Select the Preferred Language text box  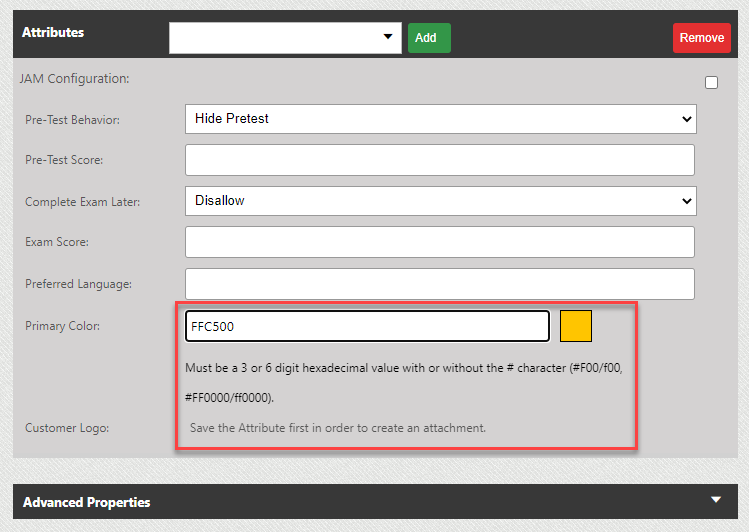click(440, 284)
